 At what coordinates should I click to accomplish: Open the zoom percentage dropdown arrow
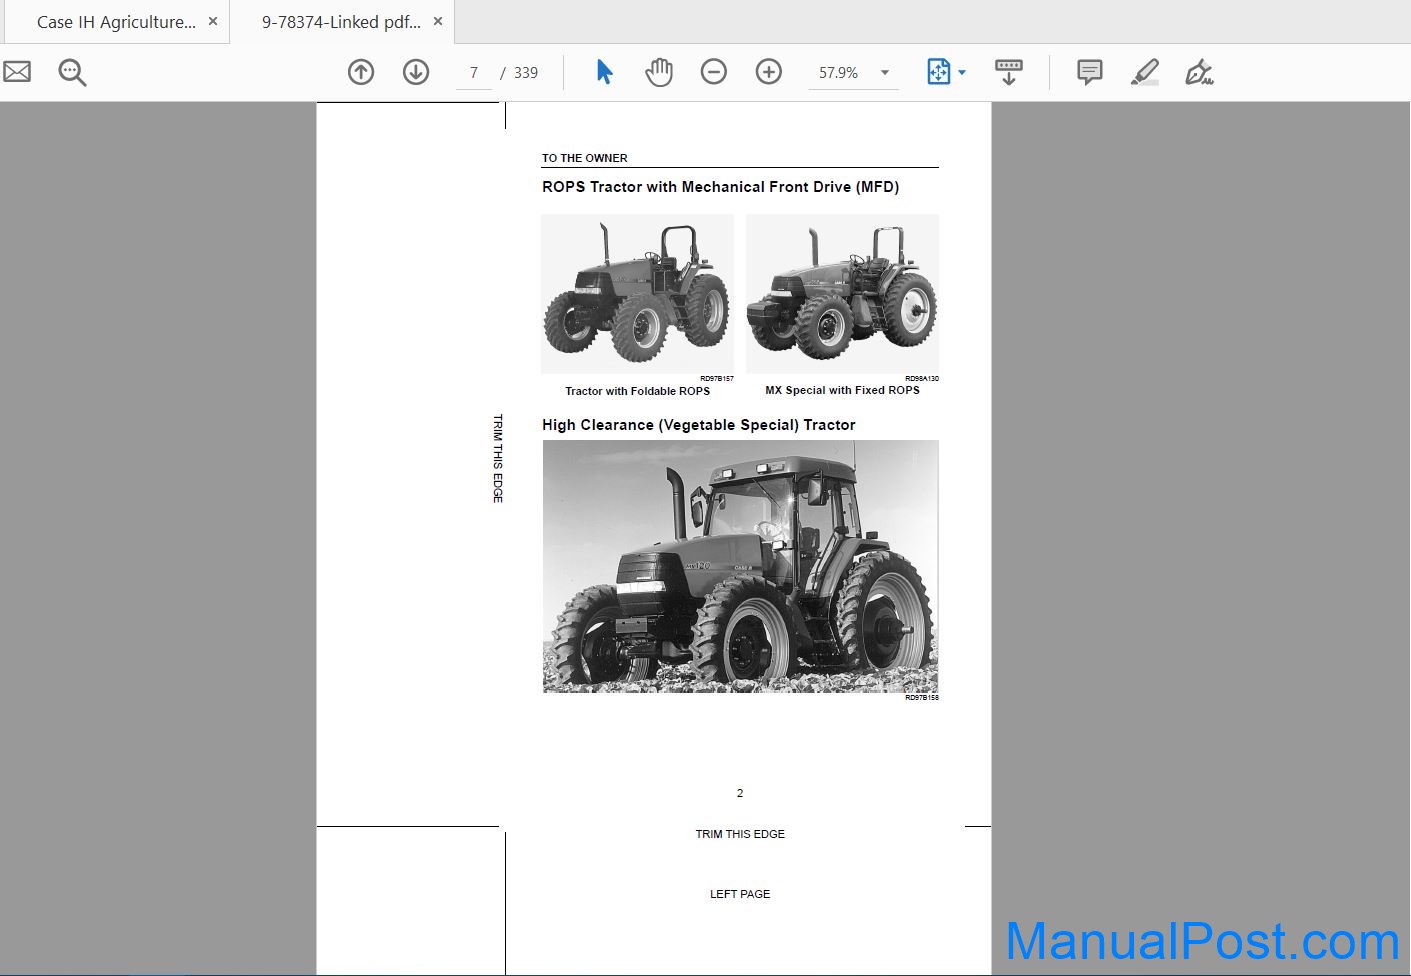885,73
